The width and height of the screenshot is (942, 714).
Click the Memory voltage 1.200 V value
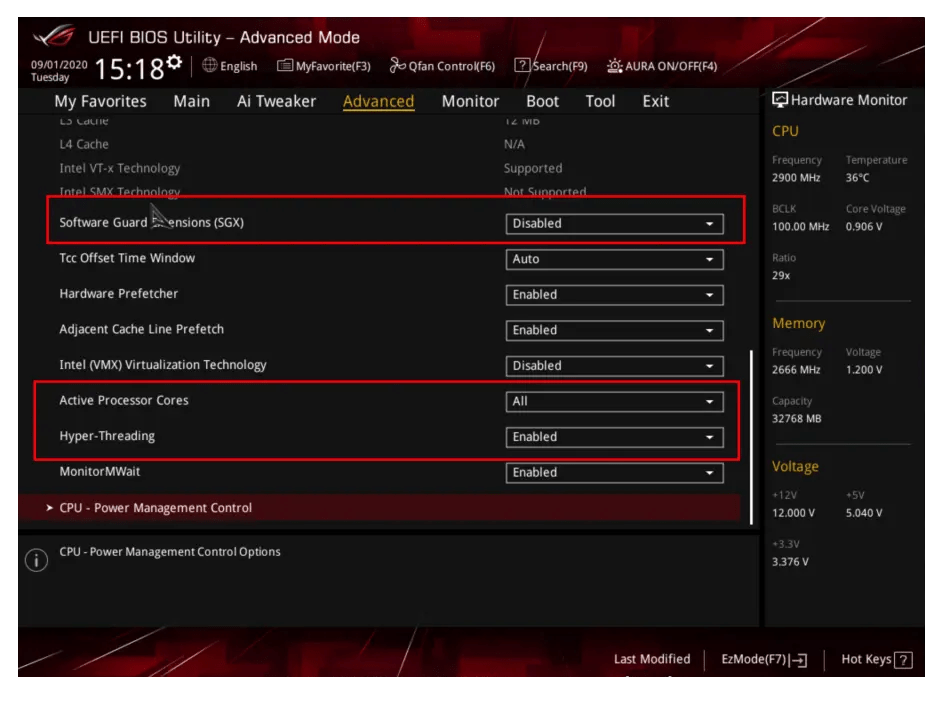864,370
